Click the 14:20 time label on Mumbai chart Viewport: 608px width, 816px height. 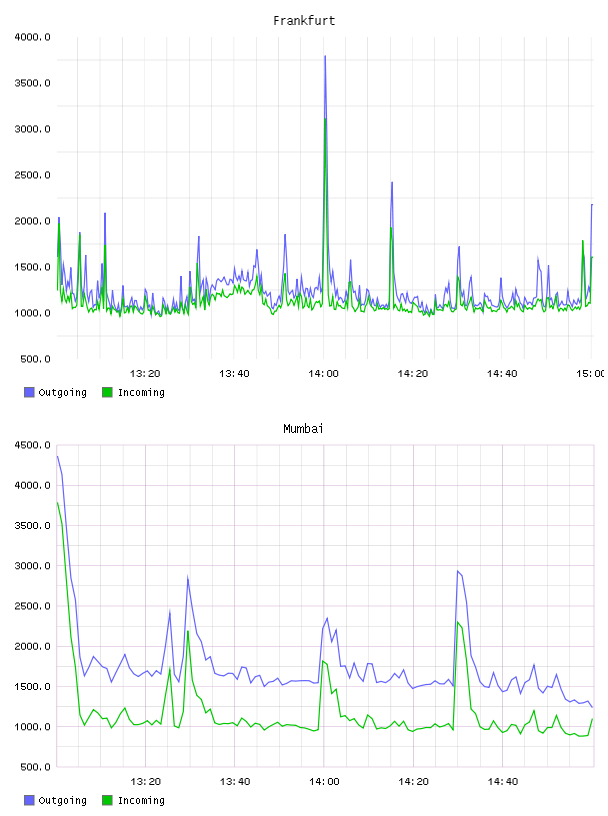[x=413, y=782]
